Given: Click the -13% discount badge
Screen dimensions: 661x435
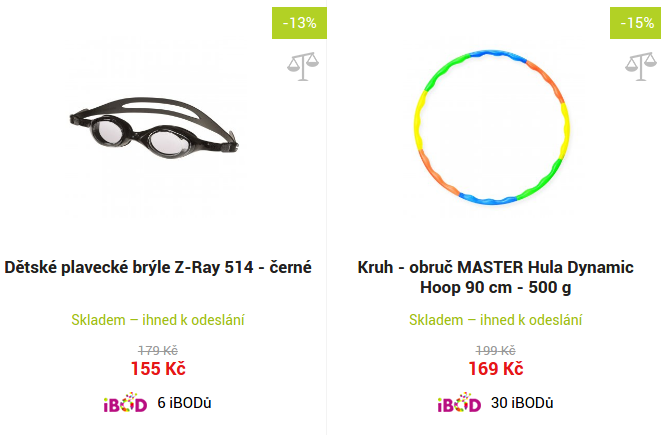Looking at the screenshot, I should [x=298, y=22].
